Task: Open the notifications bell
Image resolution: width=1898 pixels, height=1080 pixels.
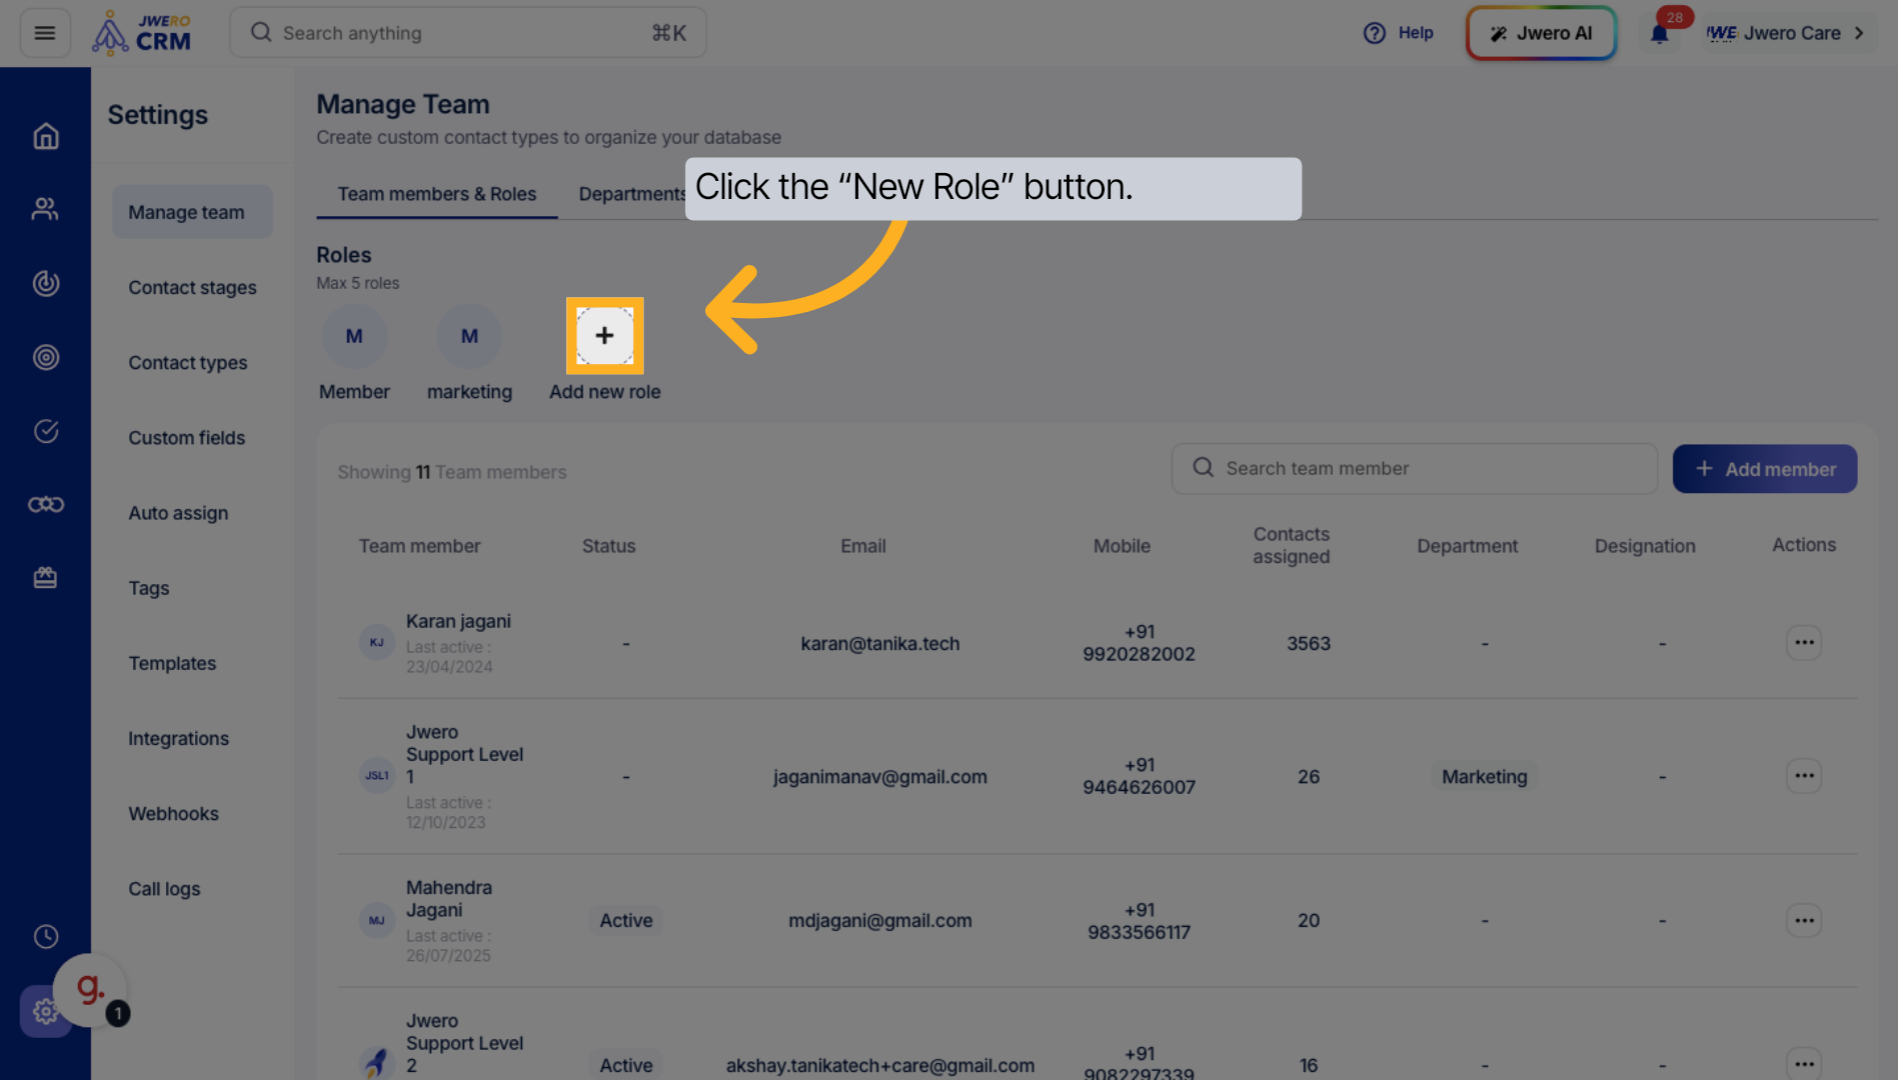Action: pos(1659,34)
